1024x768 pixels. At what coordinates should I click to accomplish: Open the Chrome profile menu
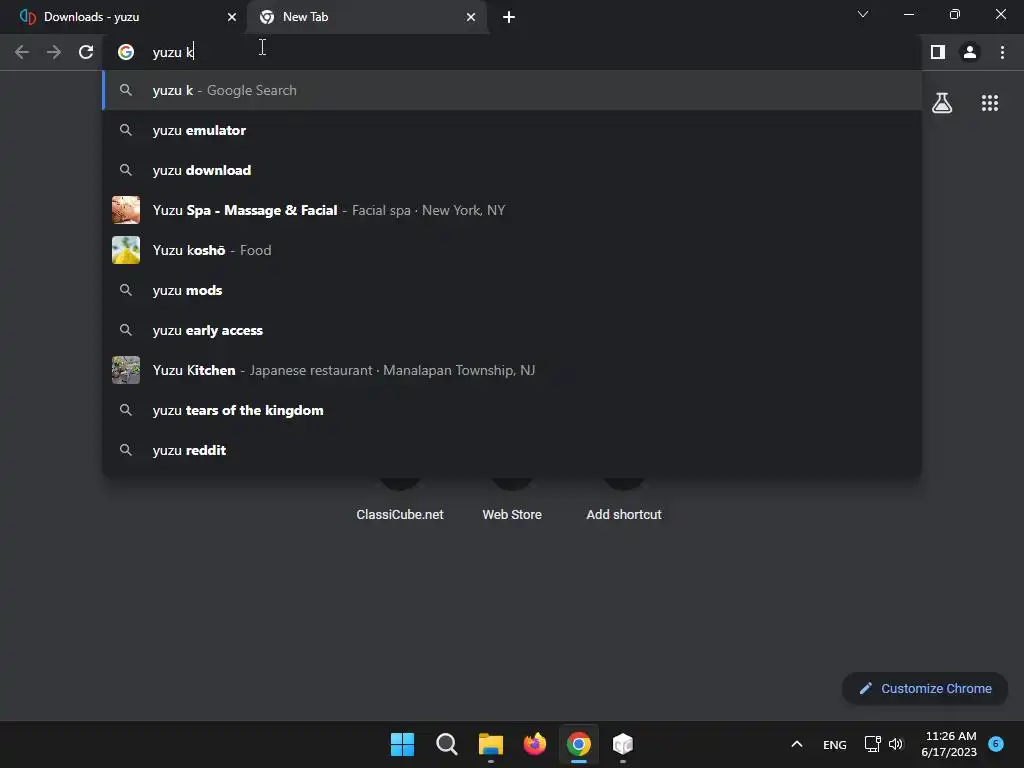pos(970,52)
